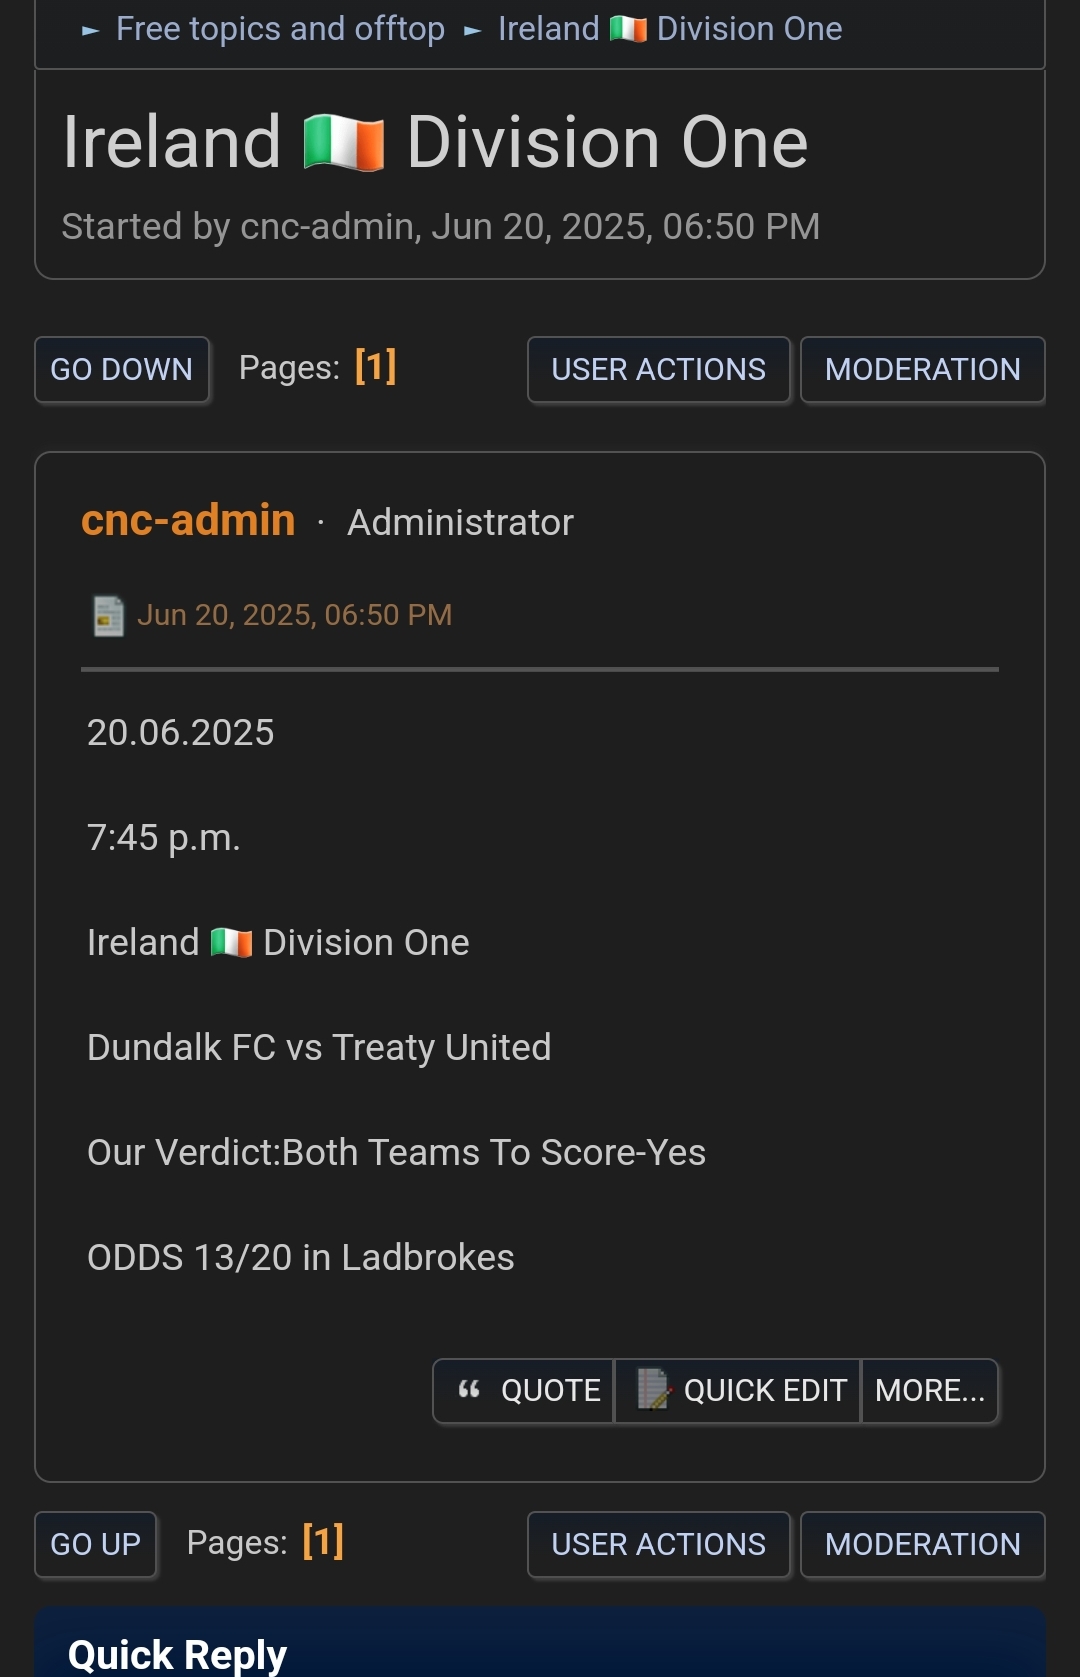The image size is (1080, 1677).
Task: Open the cnc-admin user profile link
Action: click(188, 520)
